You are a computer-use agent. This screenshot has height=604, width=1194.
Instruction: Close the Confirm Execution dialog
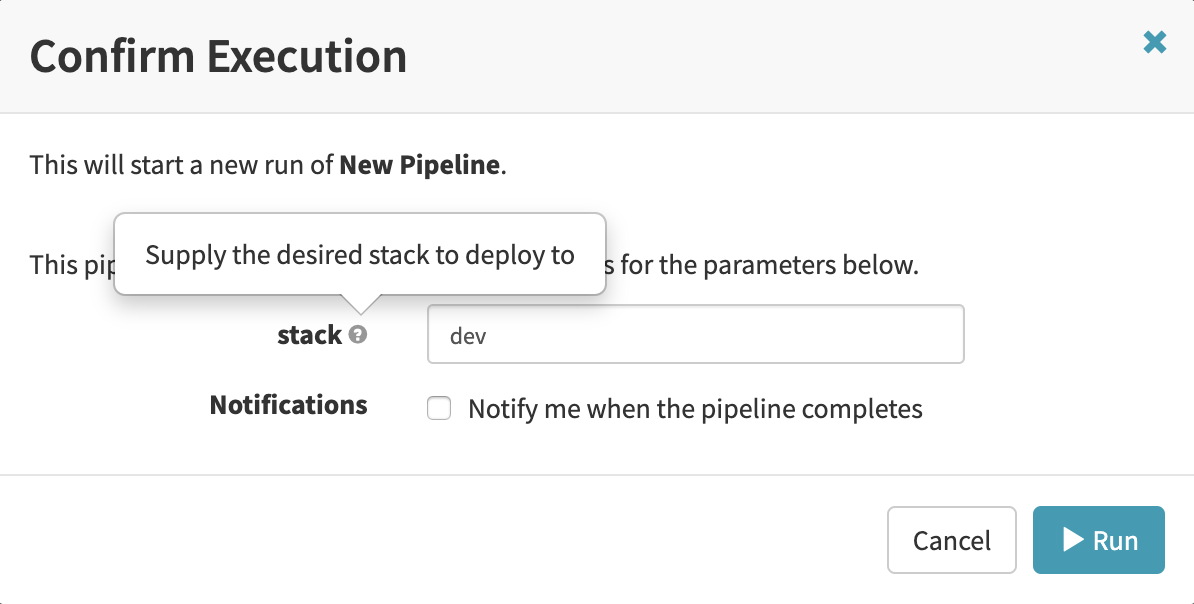(x=1155, y=42)
